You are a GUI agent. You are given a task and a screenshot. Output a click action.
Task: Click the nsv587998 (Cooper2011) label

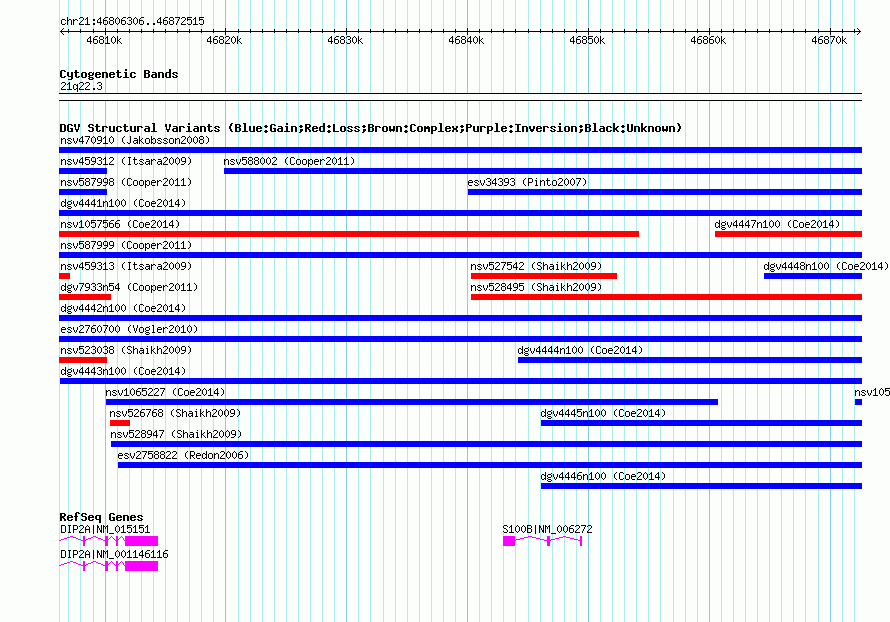[x=126, y=182]
